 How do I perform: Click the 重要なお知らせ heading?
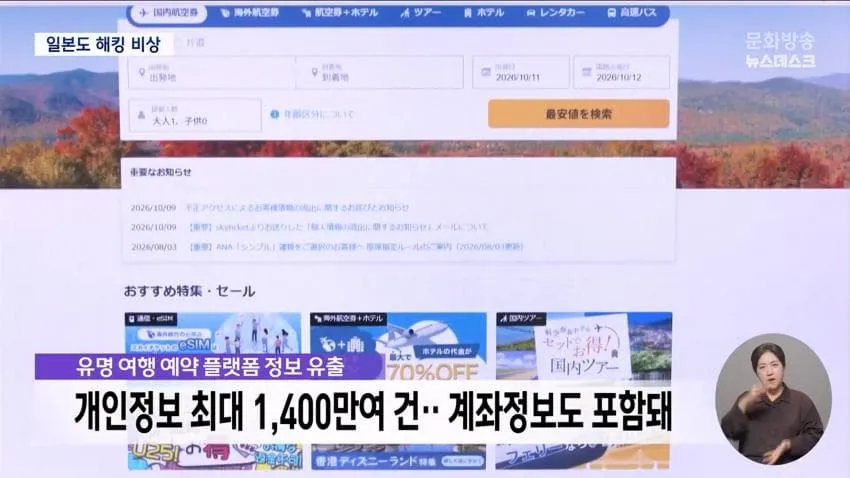pyautogui.click(x=160, y=172)
